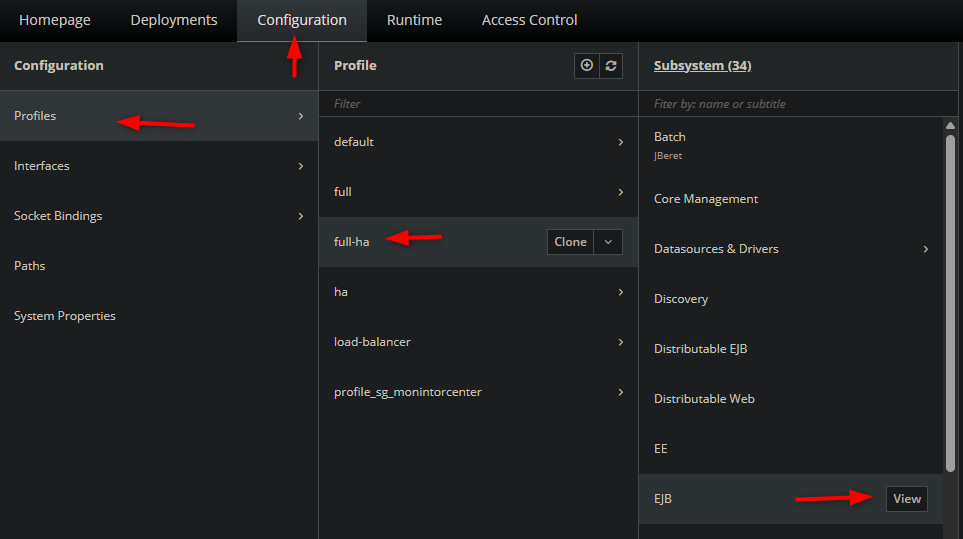Click the Subsystem (34) header link

click(702, 66)
